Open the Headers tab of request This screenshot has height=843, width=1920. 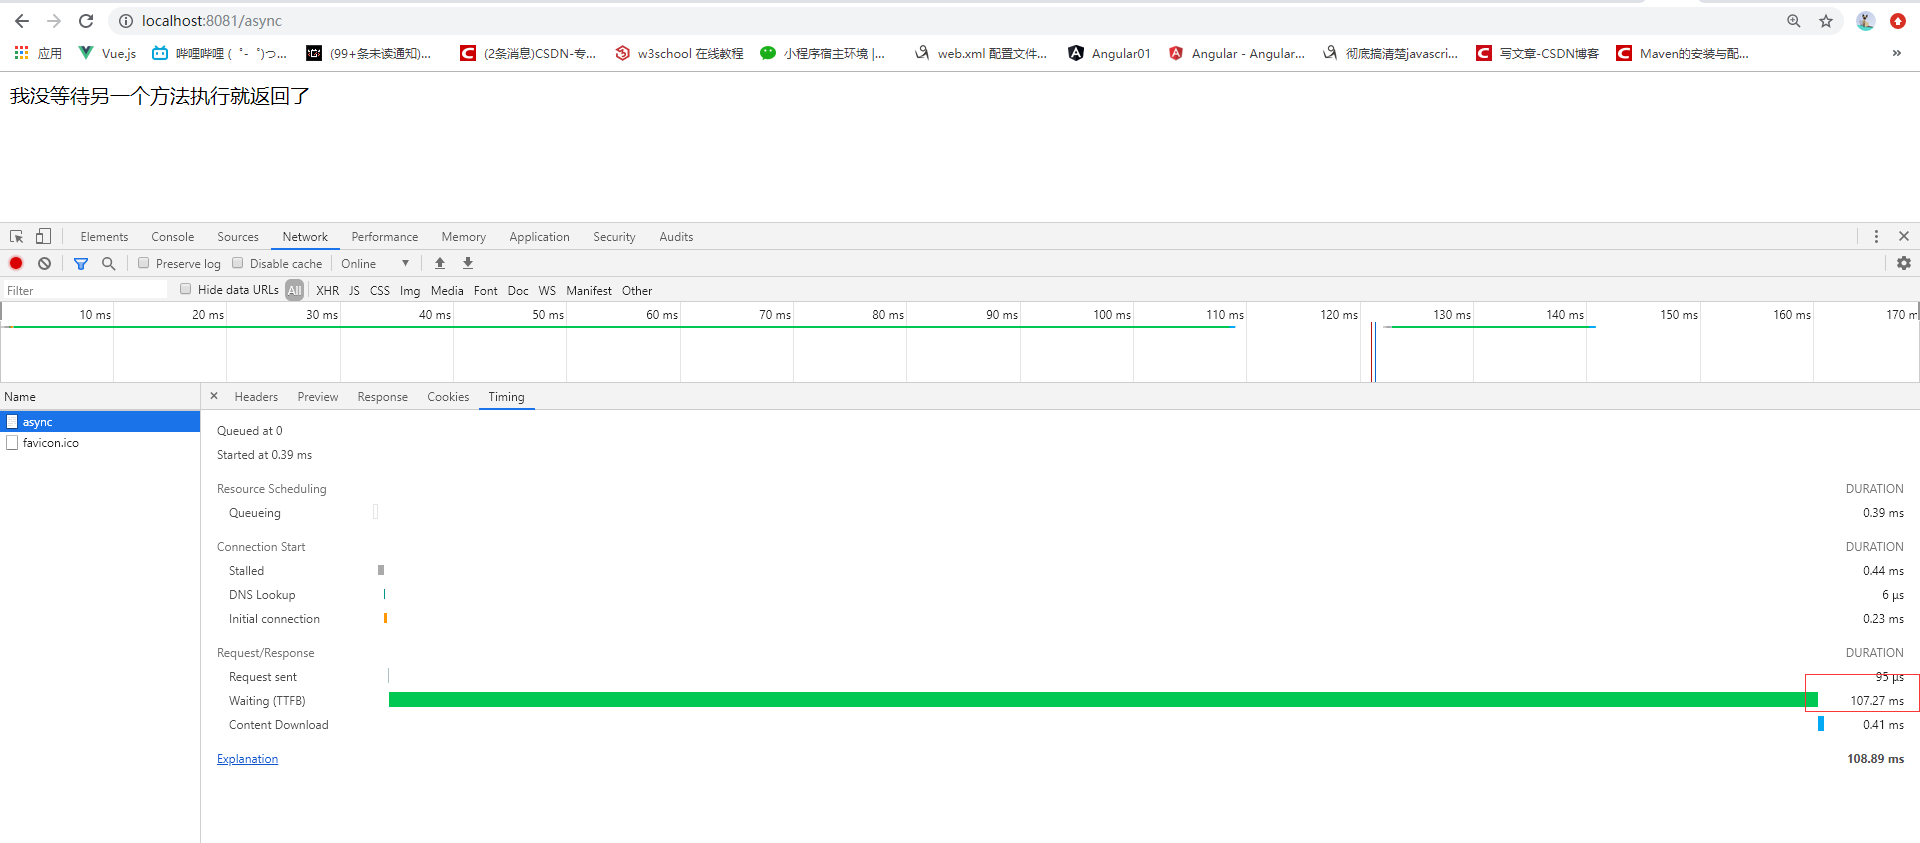[256, 397]
